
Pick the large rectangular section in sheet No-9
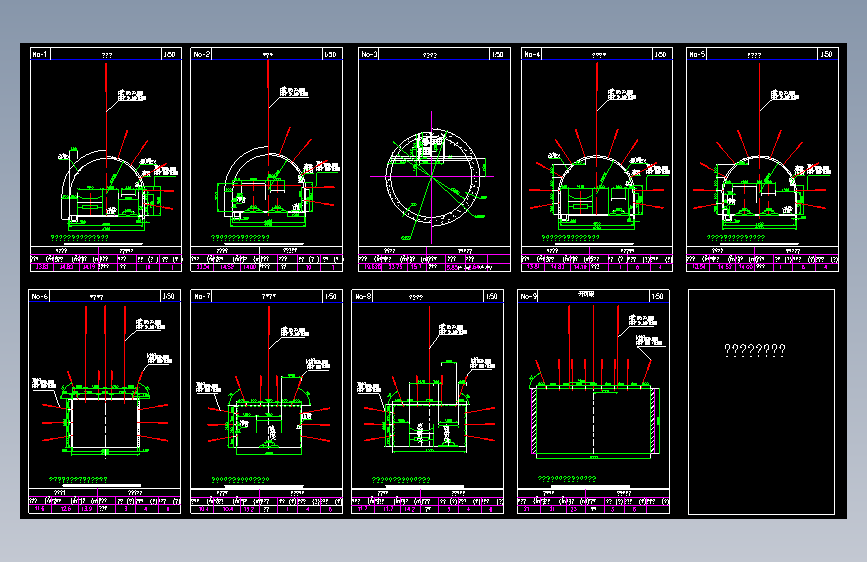point(595,420)
